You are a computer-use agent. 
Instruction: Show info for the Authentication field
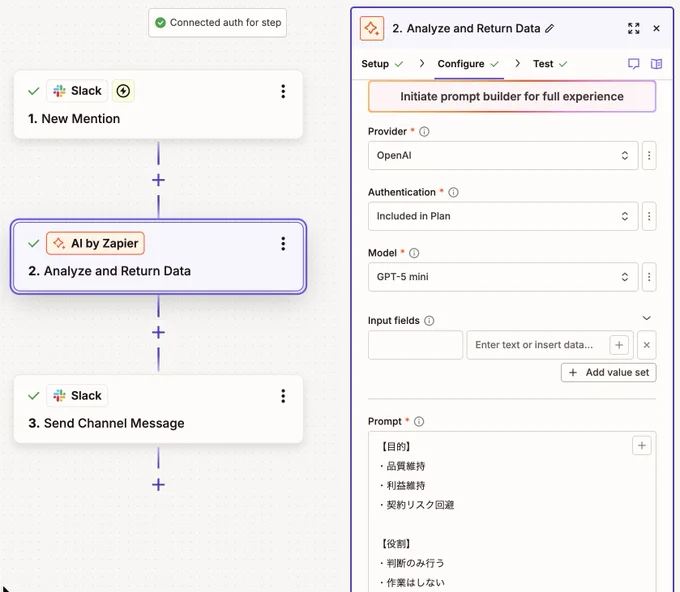[453, 192]
